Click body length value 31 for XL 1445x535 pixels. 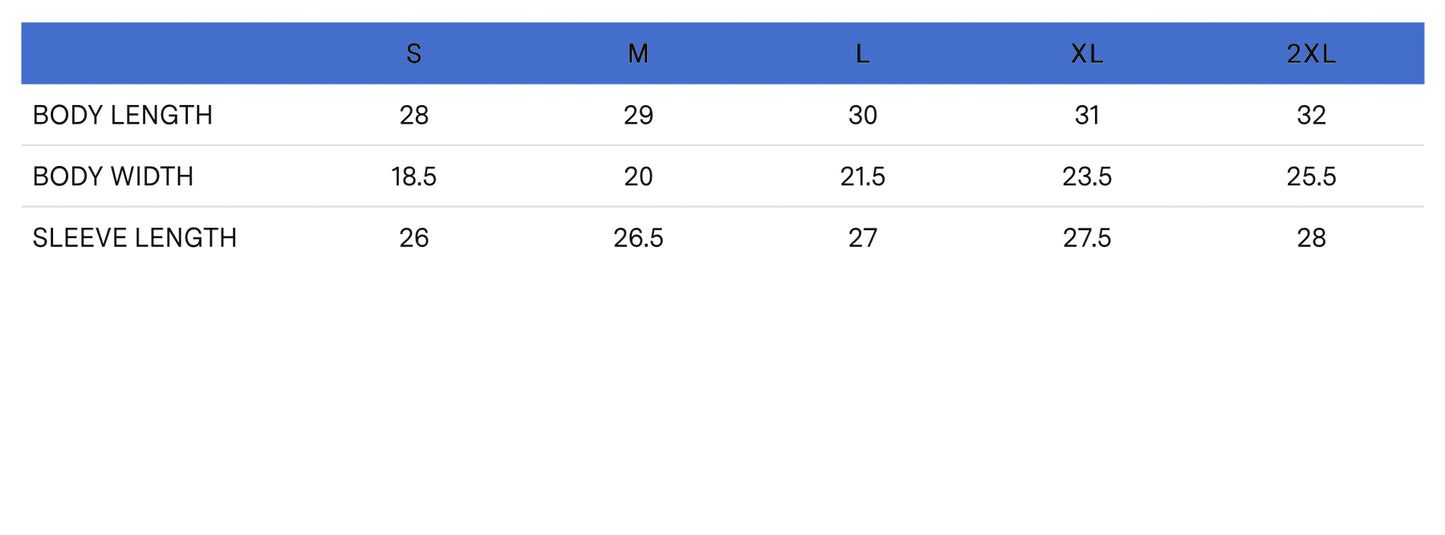pyautogui.click(x=1087, y=116)
